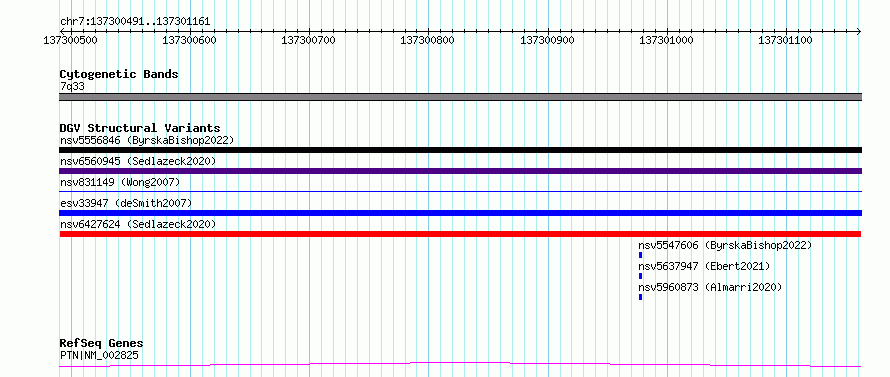Click the purple nsv6560945 variant bar
This screenshot has width=890, height=377.
pyautogui.click(x=460, y=171)
